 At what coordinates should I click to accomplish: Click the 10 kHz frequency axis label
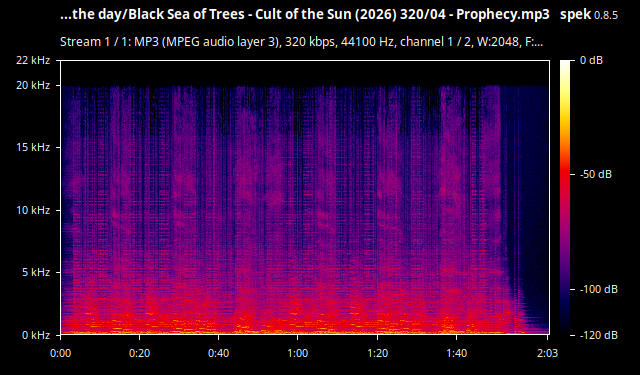tap(33, 210)
